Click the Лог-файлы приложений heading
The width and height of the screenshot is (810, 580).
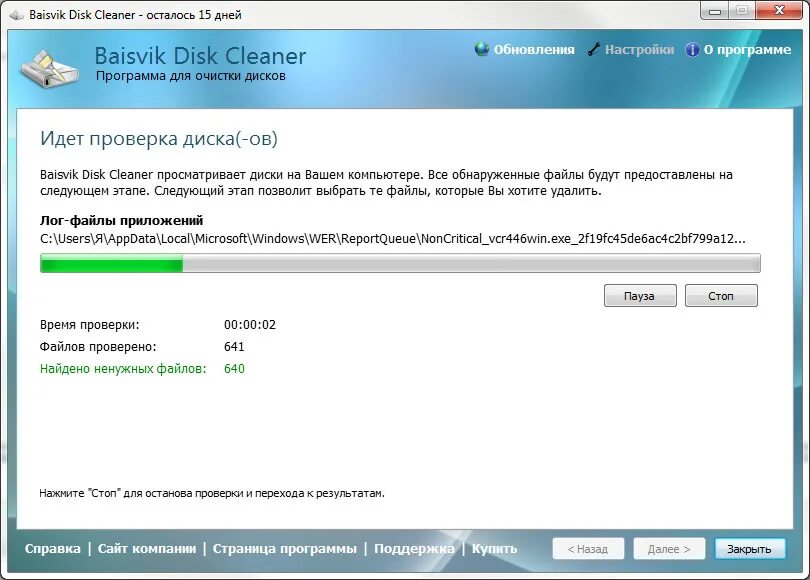(x=121, y=221)
